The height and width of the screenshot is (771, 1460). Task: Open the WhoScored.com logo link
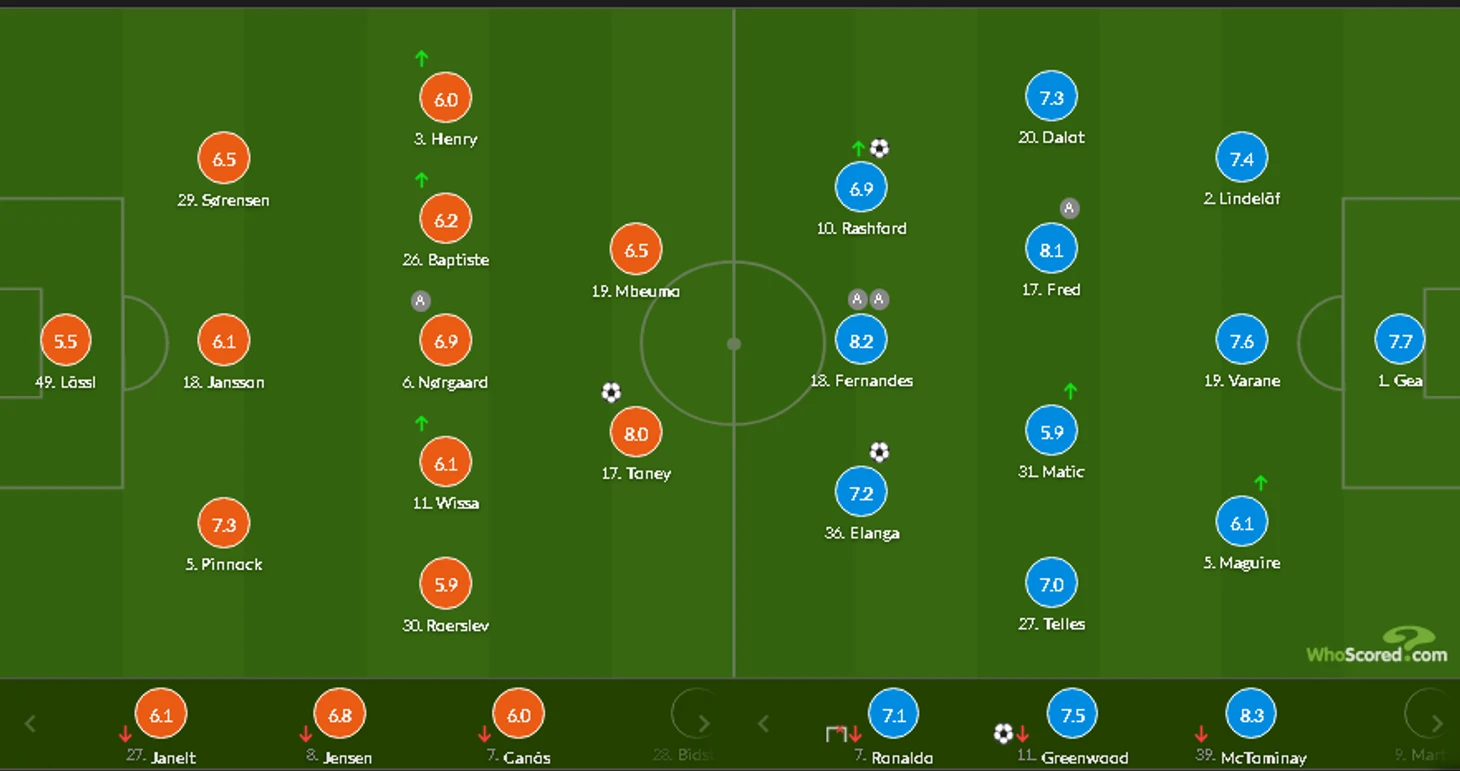click(x=1377, y=647)
